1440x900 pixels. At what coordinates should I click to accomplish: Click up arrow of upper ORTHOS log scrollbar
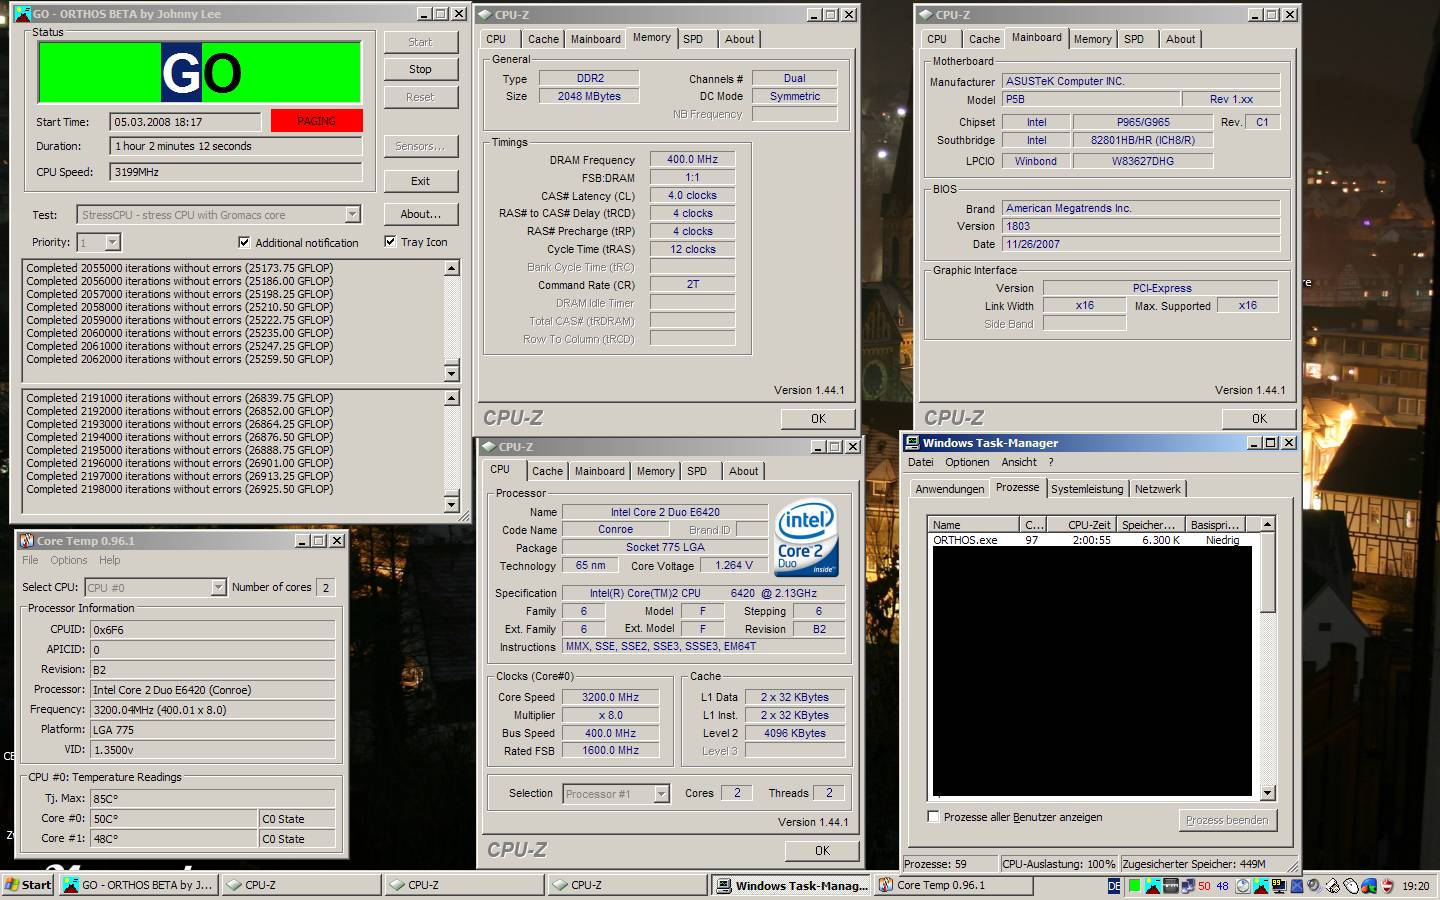point(452,268)
